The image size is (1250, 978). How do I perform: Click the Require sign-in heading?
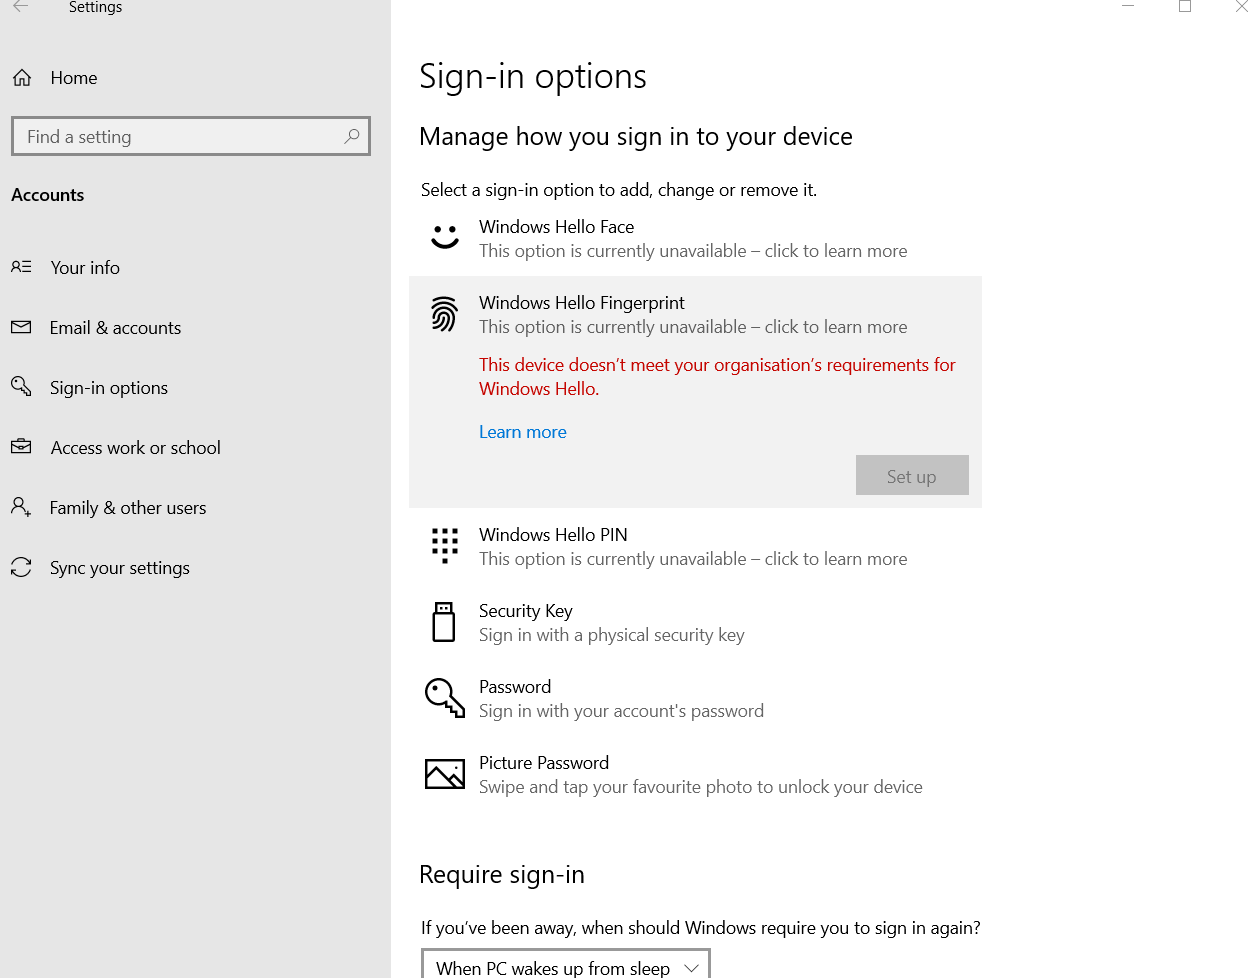pos(502,875)
